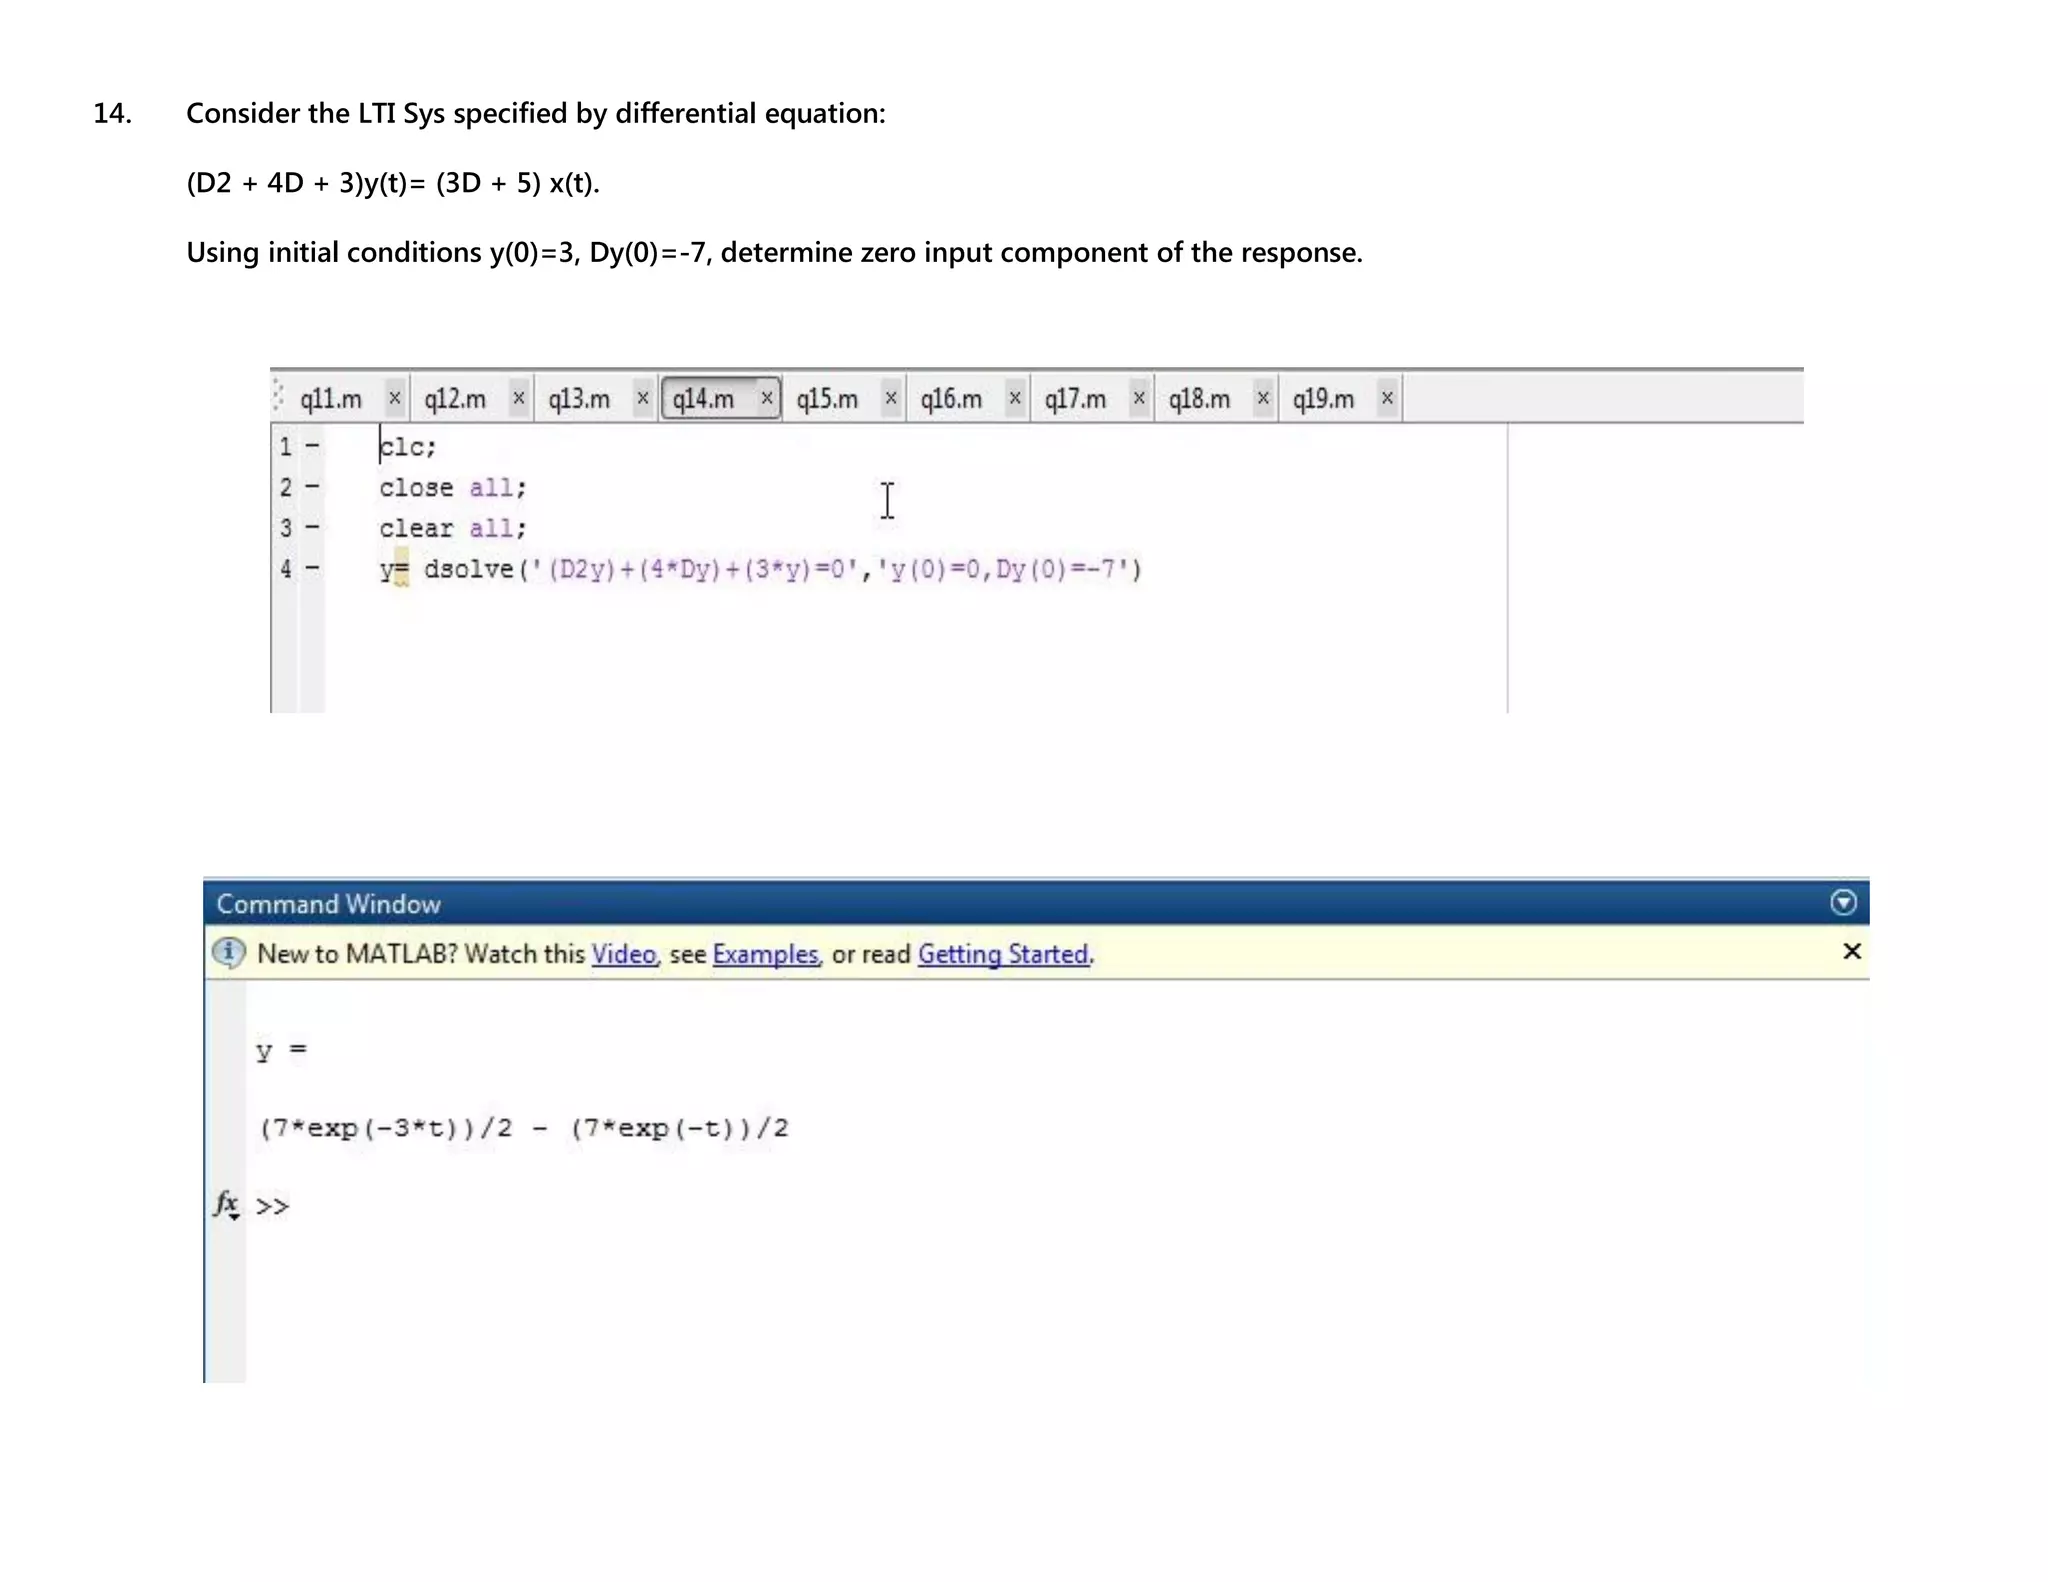Viewport: 2048px width, 1582px height.
Task: Click the y = output line
Action: 281,1051
